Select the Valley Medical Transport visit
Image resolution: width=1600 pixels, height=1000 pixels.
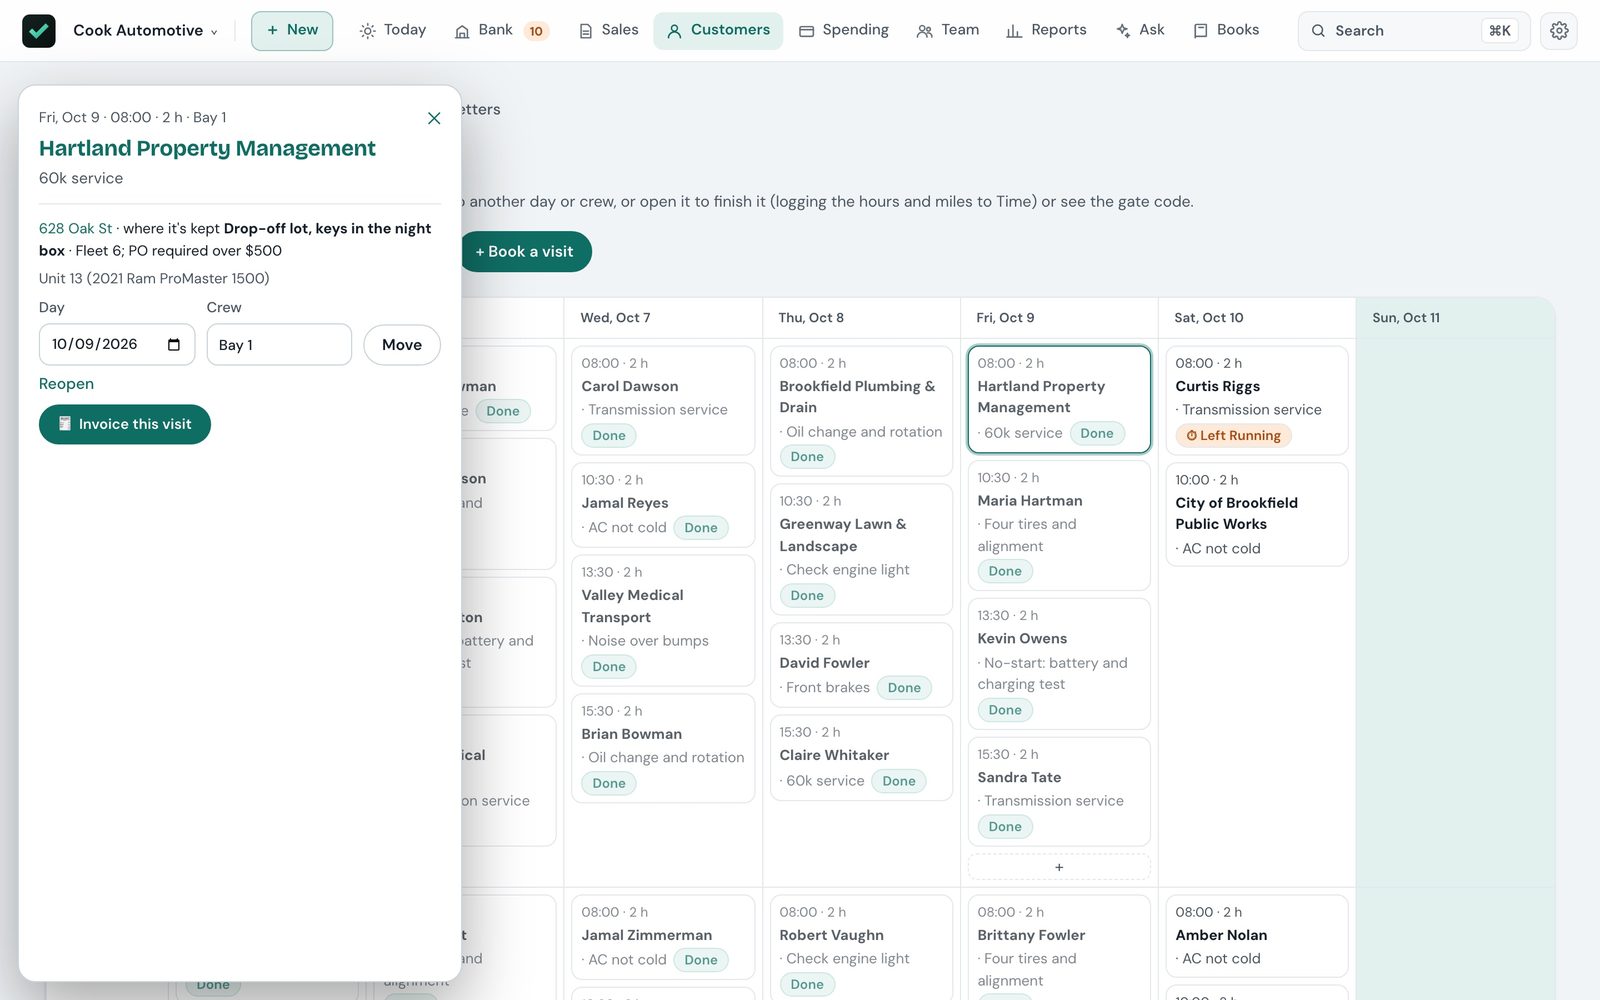point(663,620)
